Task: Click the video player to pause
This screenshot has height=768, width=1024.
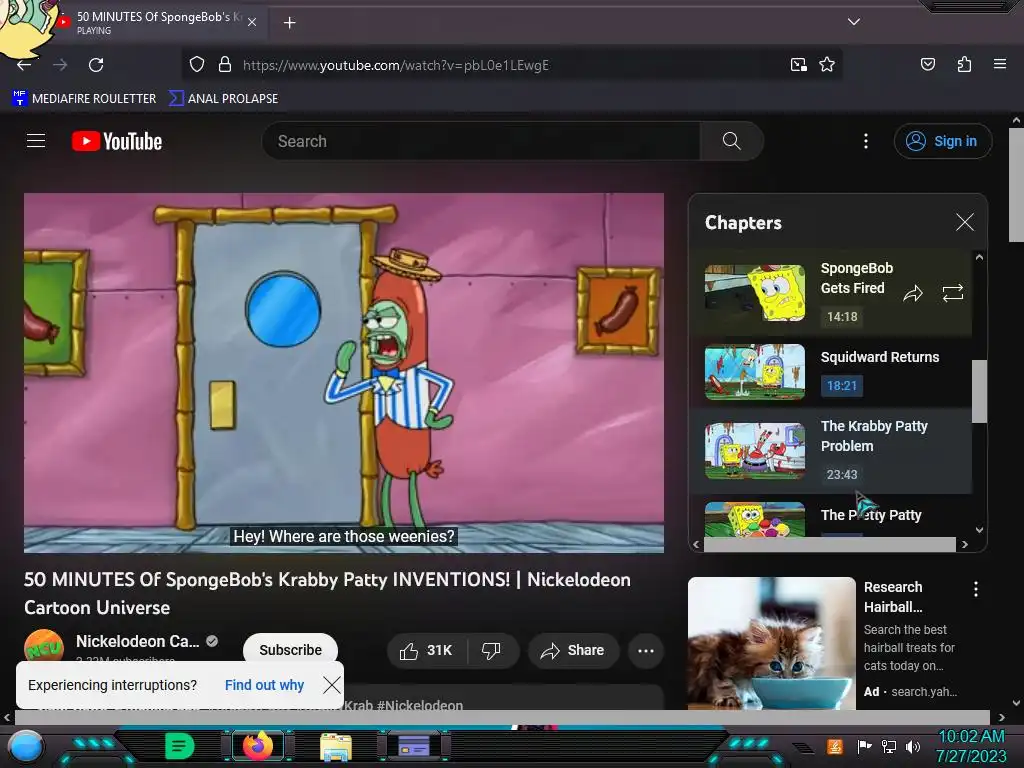Action: pyautogui.click(x=344, y=373)
